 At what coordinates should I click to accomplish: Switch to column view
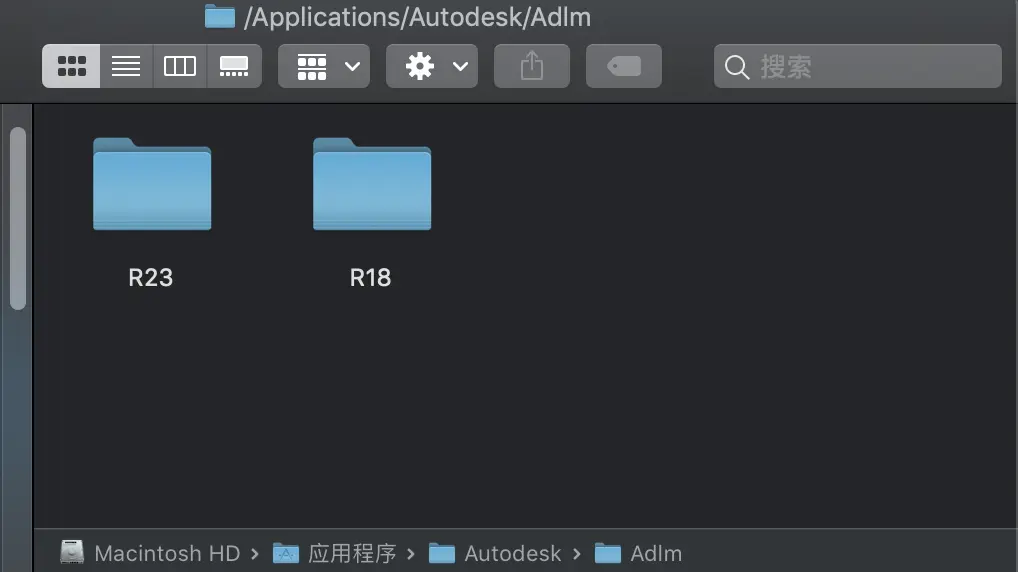coord(180,66)
